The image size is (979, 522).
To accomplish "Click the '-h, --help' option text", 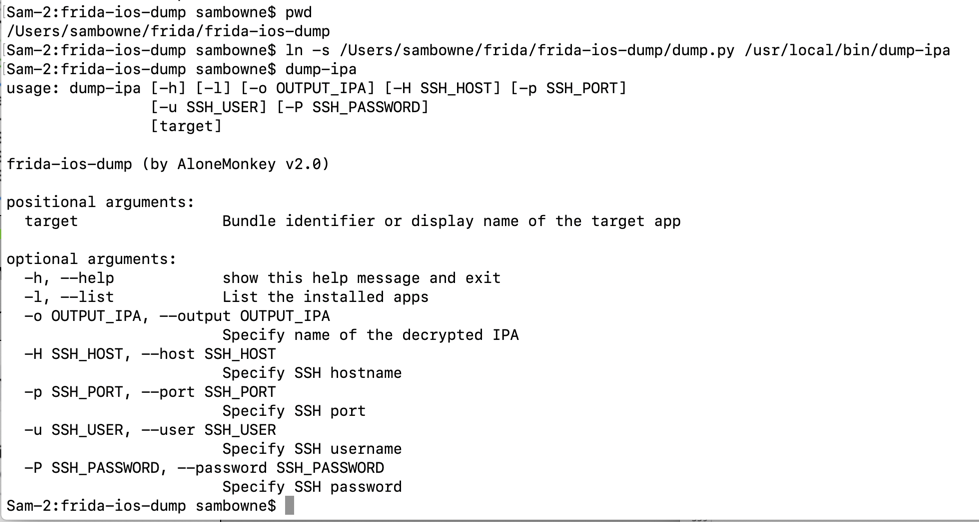I will pyautogui.click(x=69, y=278).
